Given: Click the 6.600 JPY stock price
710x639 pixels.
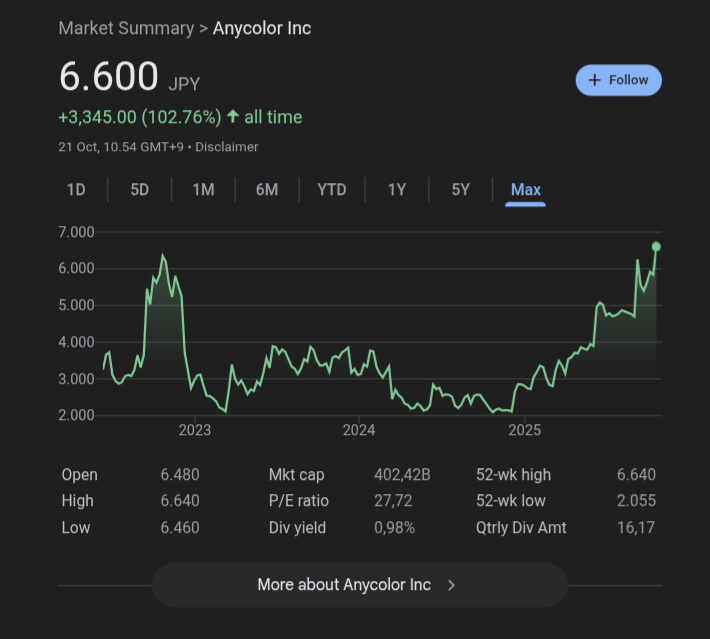Looking at the screenshot, I should tap(108, 77).
